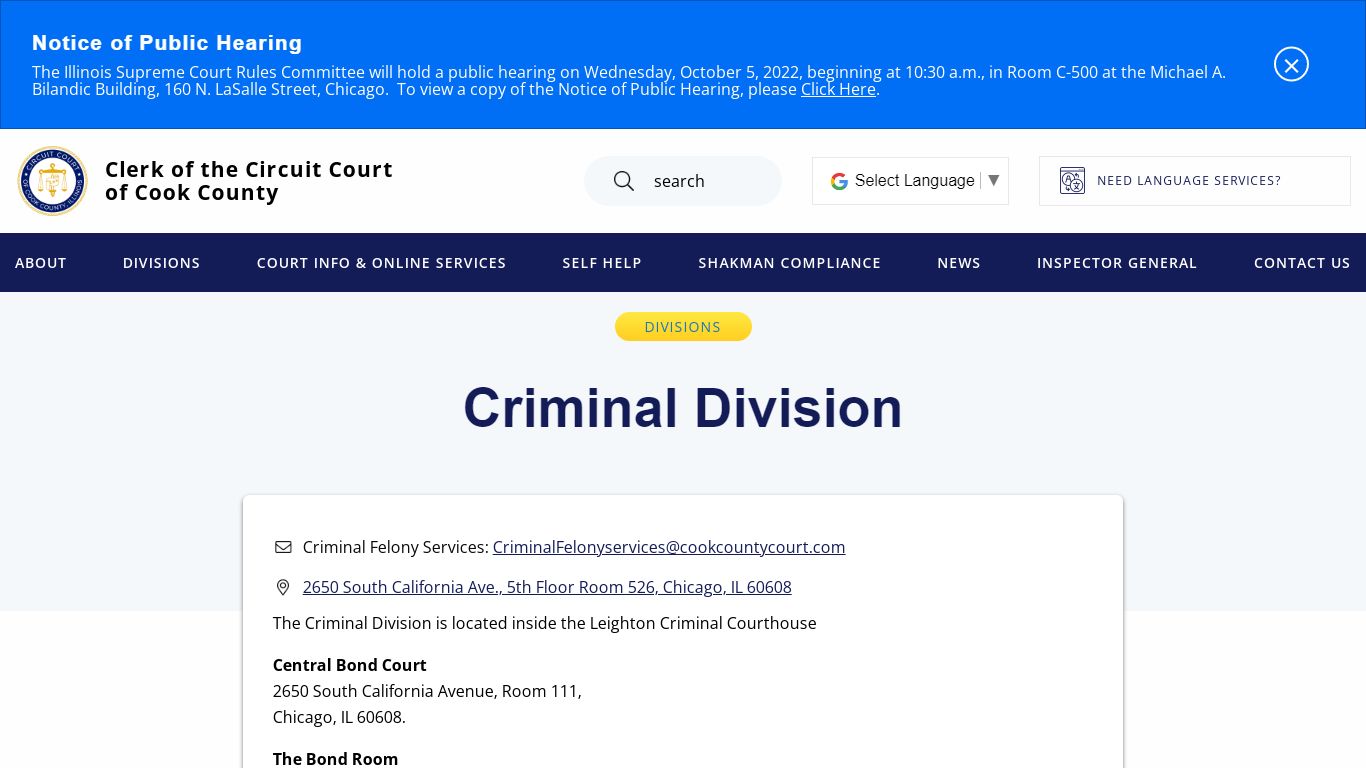Click the location pin icon beside the address

(x=283, y=587)
